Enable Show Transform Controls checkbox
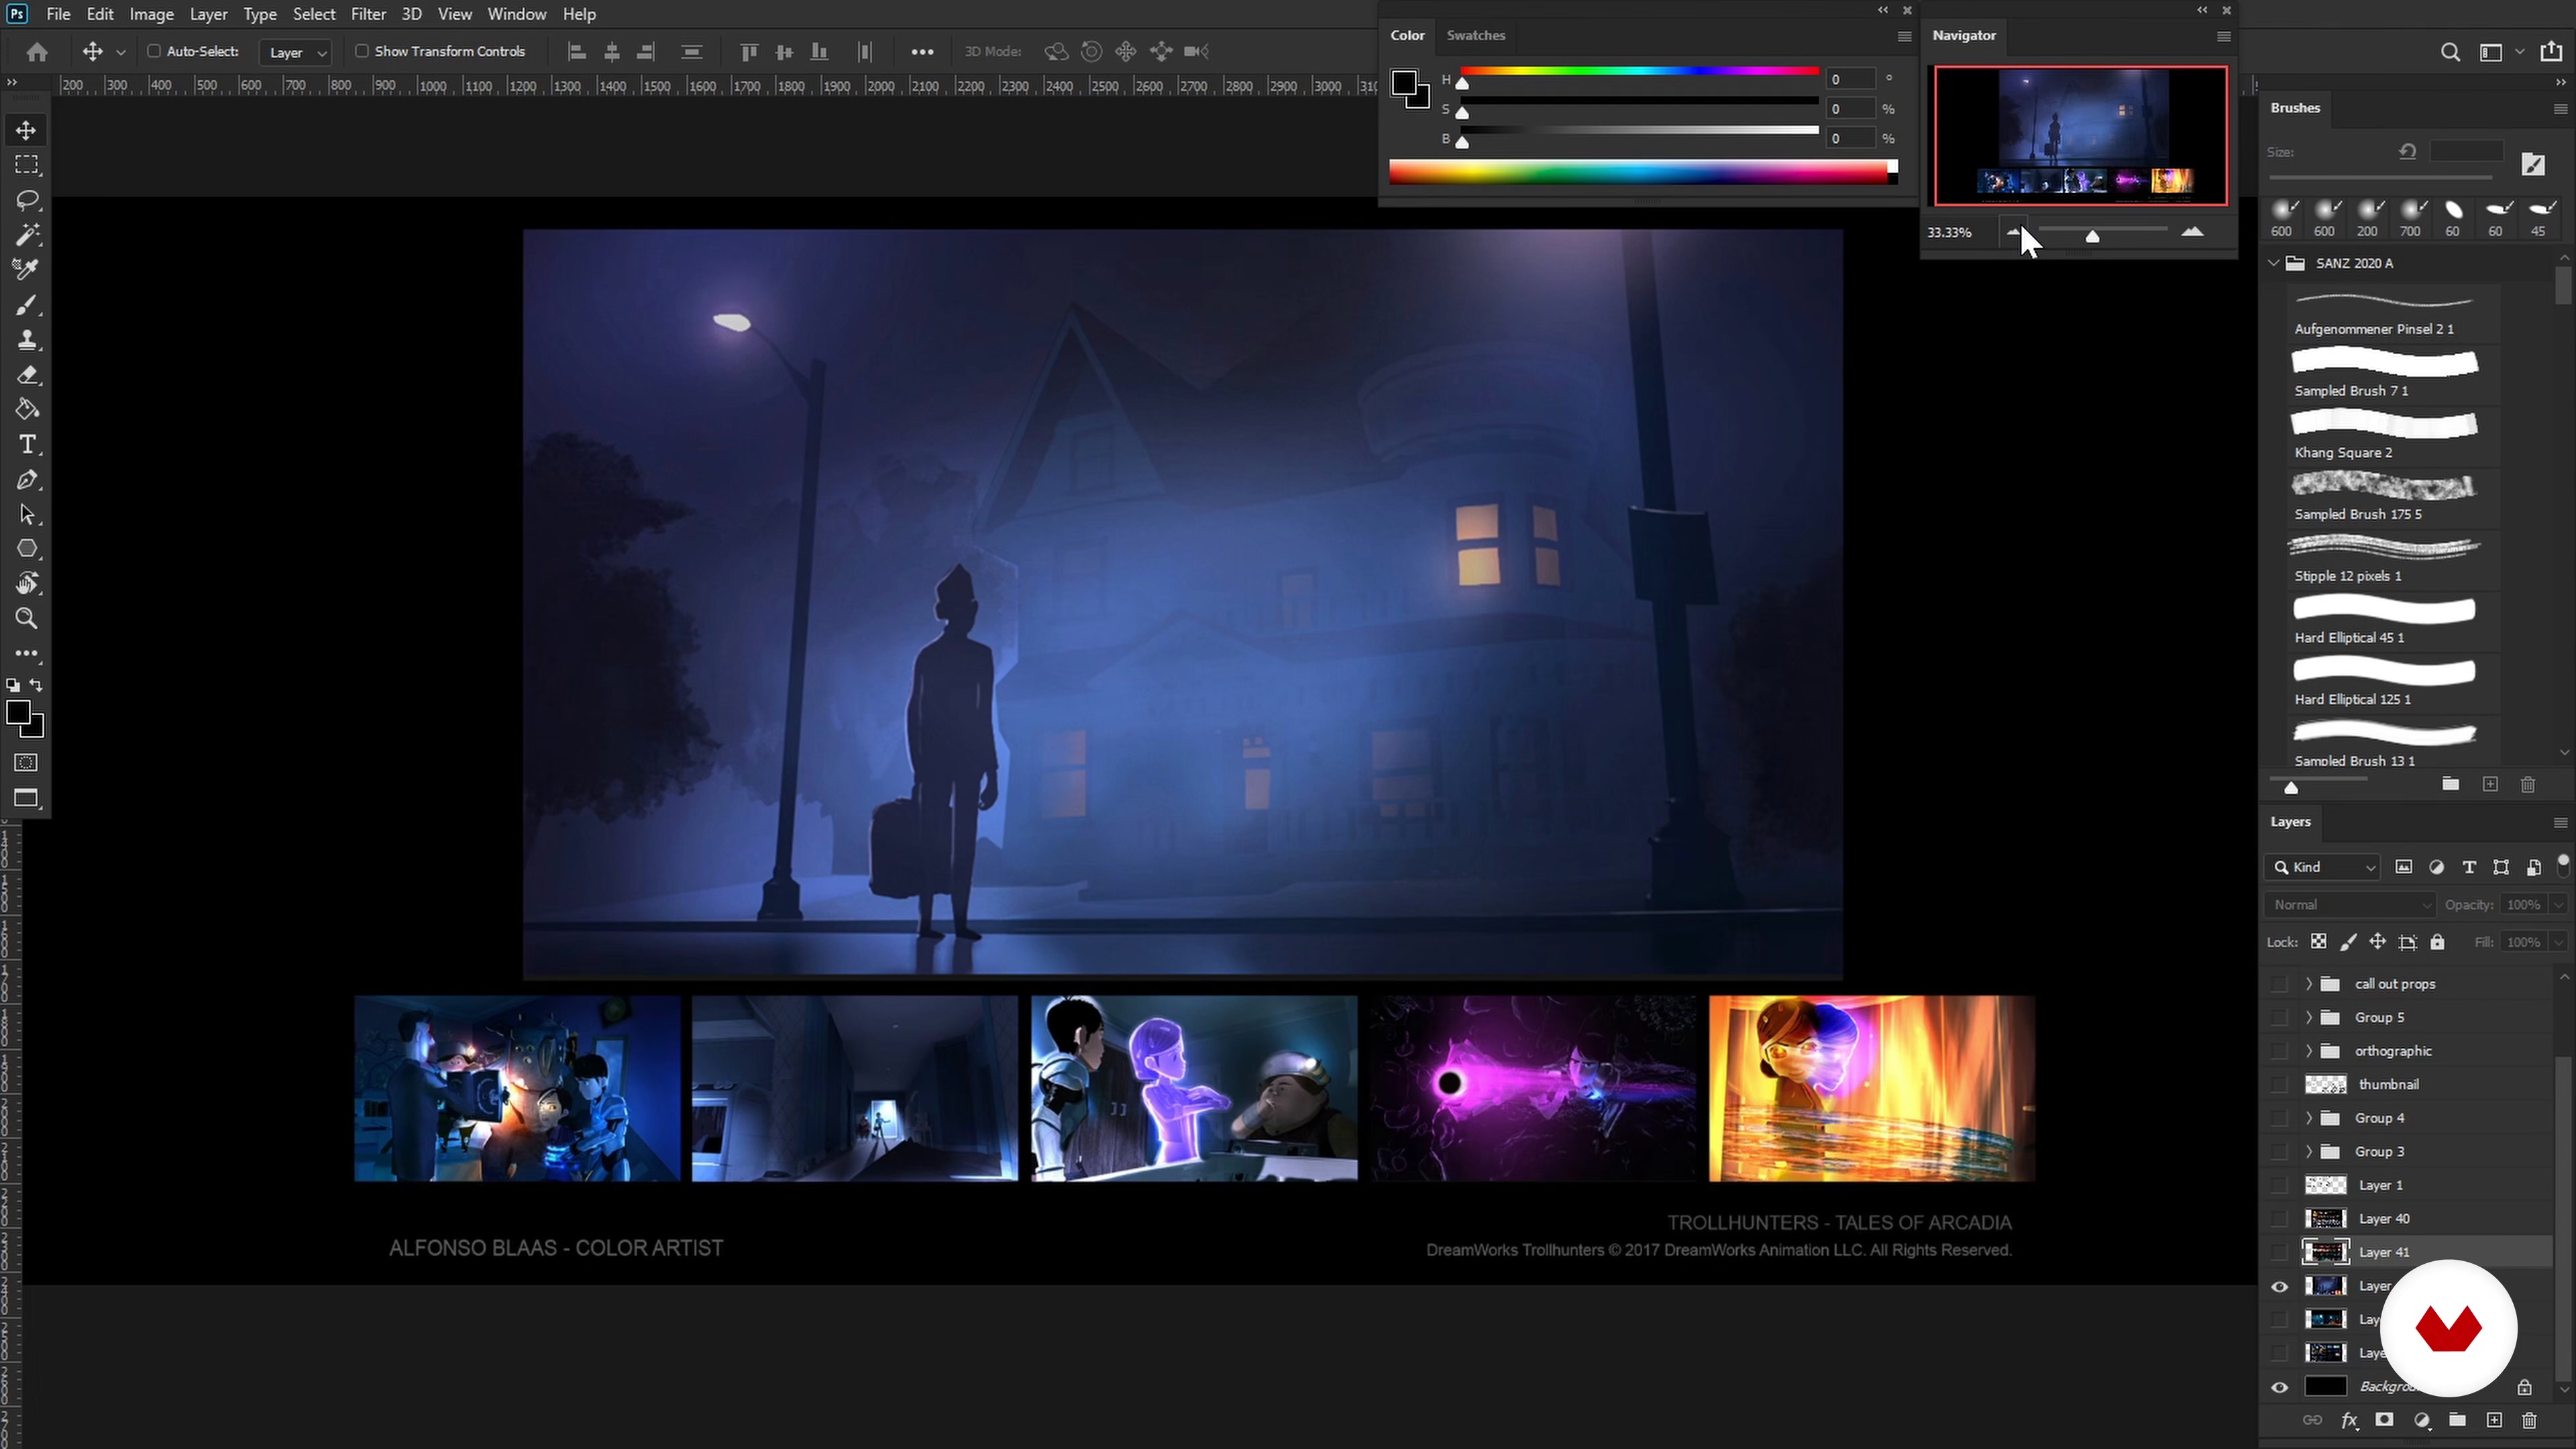 pyautogui.click(x=362, y=51)
